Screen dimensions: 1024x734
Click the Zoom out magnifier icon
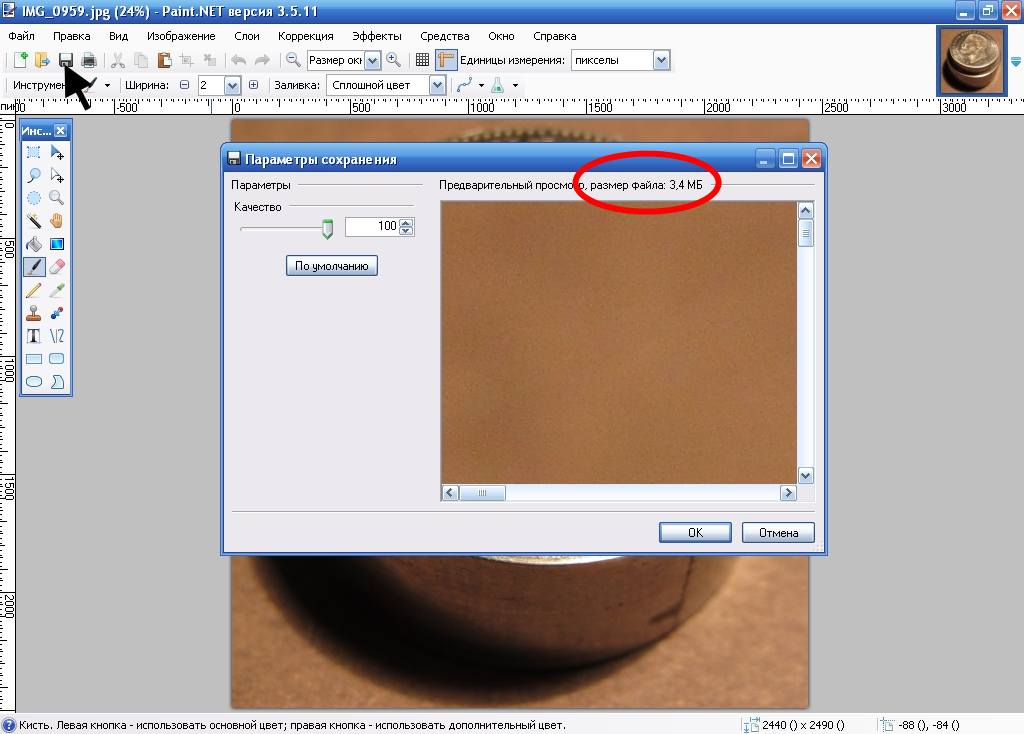[x=293, y=60]
